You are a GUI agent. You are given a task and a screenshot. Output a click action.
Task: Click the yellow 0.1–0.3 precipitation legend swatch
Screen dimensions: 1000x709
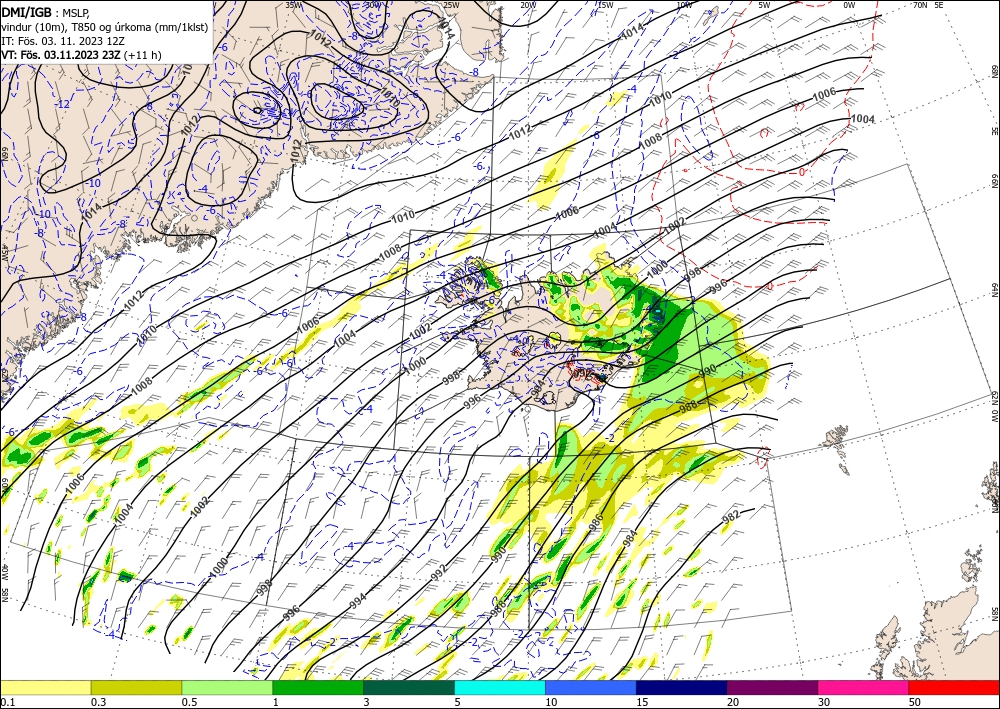[45, 687]
